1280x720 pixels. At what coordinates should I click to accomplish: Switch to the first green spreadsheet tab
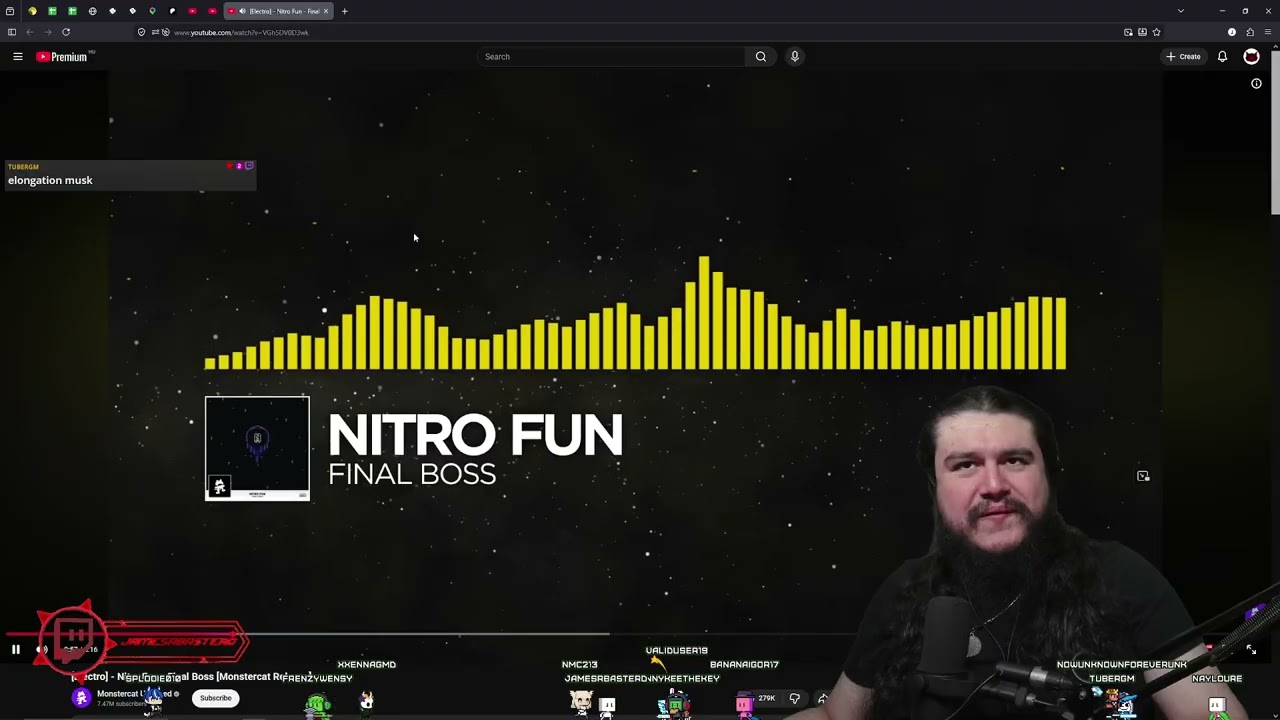click(x=52, y=11)
